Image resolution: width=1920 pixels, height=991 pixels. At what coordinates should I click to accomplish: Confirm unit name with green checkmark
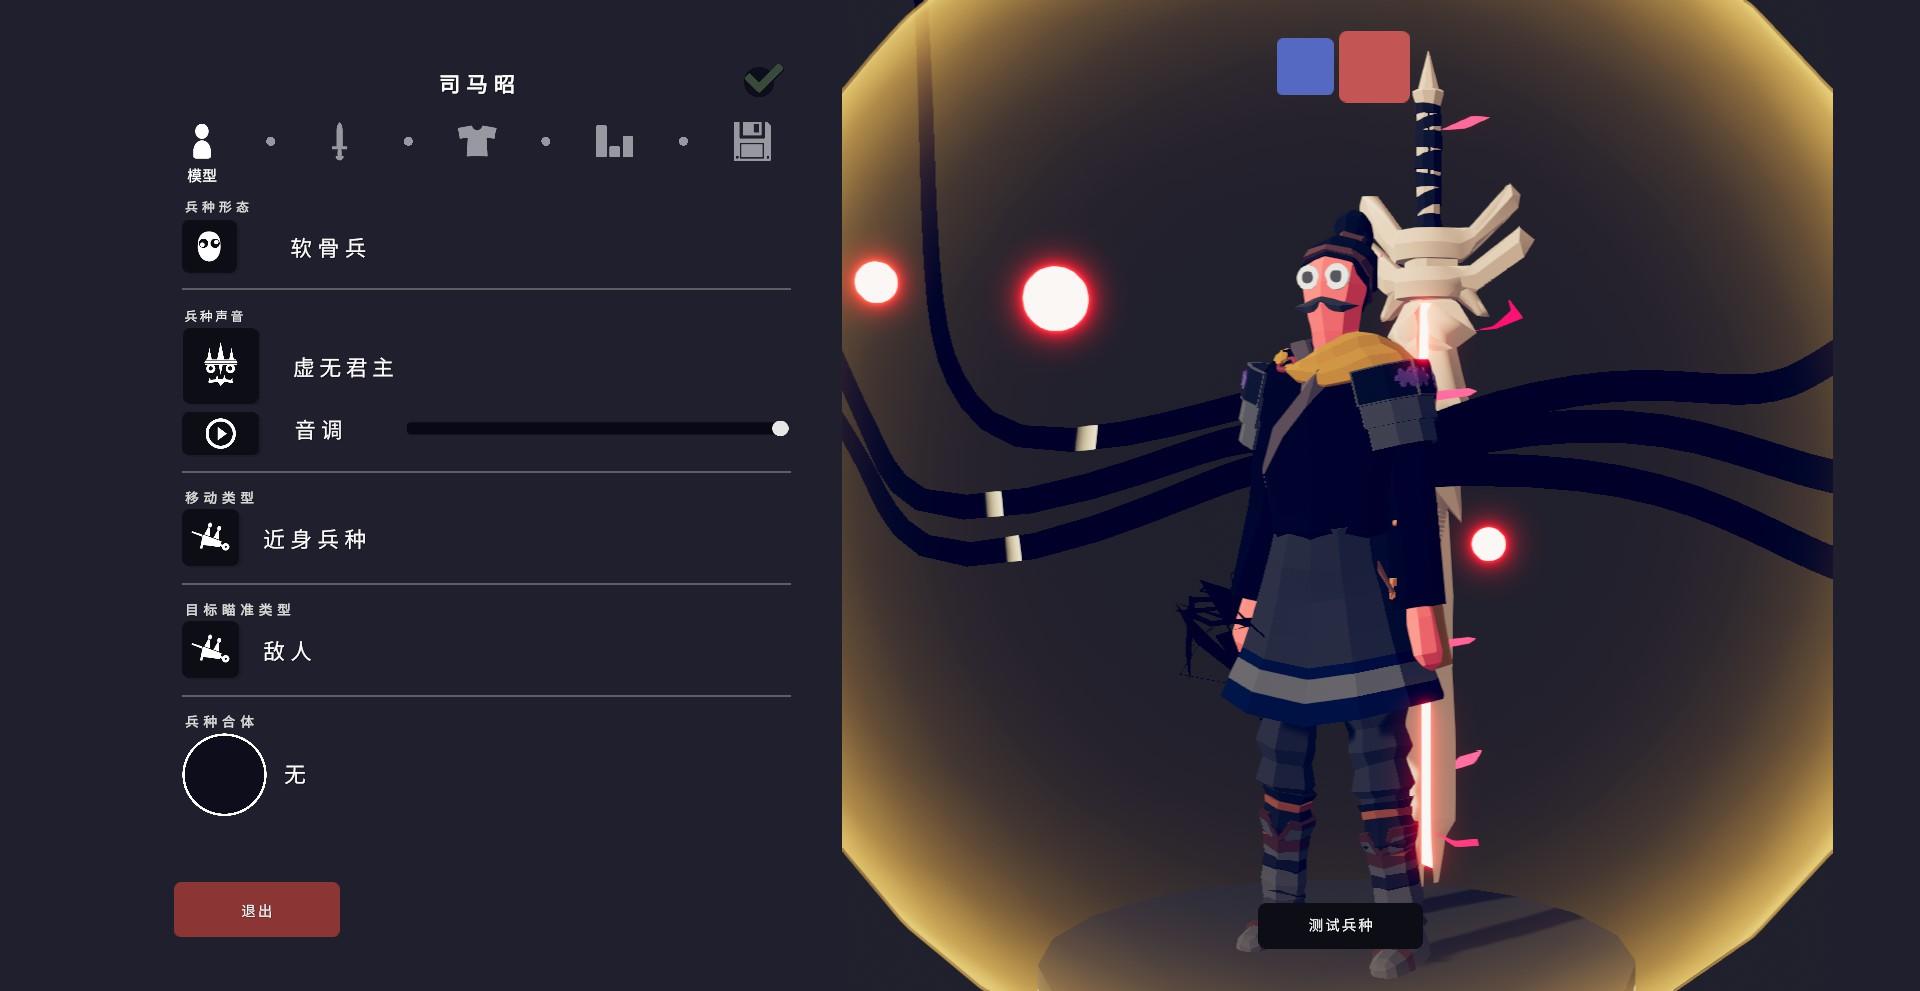(x=763, y=80)
